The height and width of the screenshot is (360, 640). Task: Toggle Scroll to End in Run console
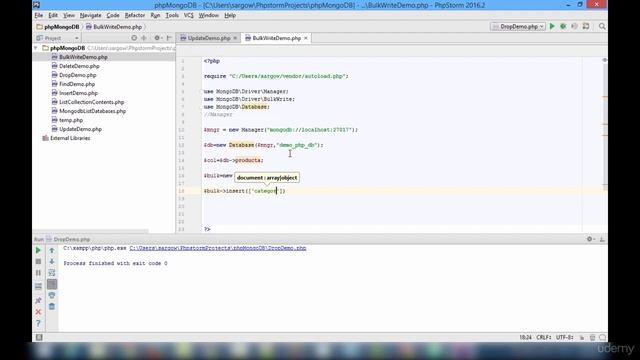point(52,284)
